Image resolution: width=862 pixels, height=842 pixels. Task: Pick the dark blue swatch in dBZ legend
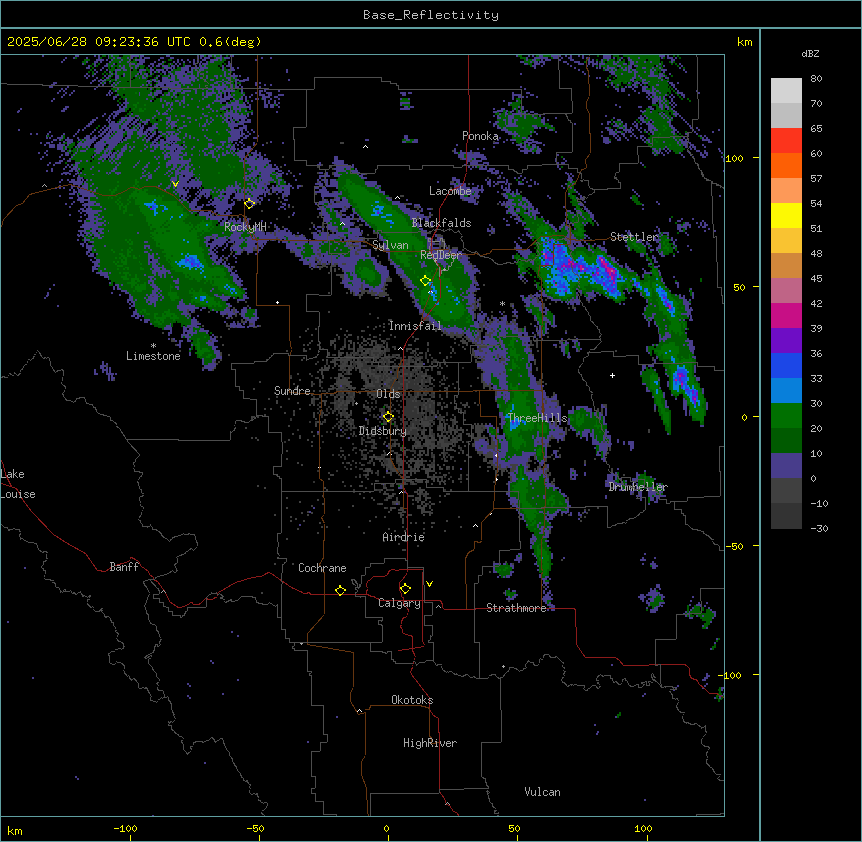(786, 365)
